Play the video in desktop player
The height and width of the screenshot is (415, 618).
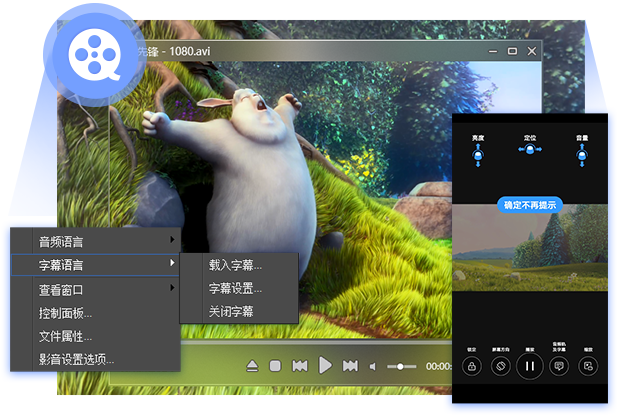pos(325,365)
